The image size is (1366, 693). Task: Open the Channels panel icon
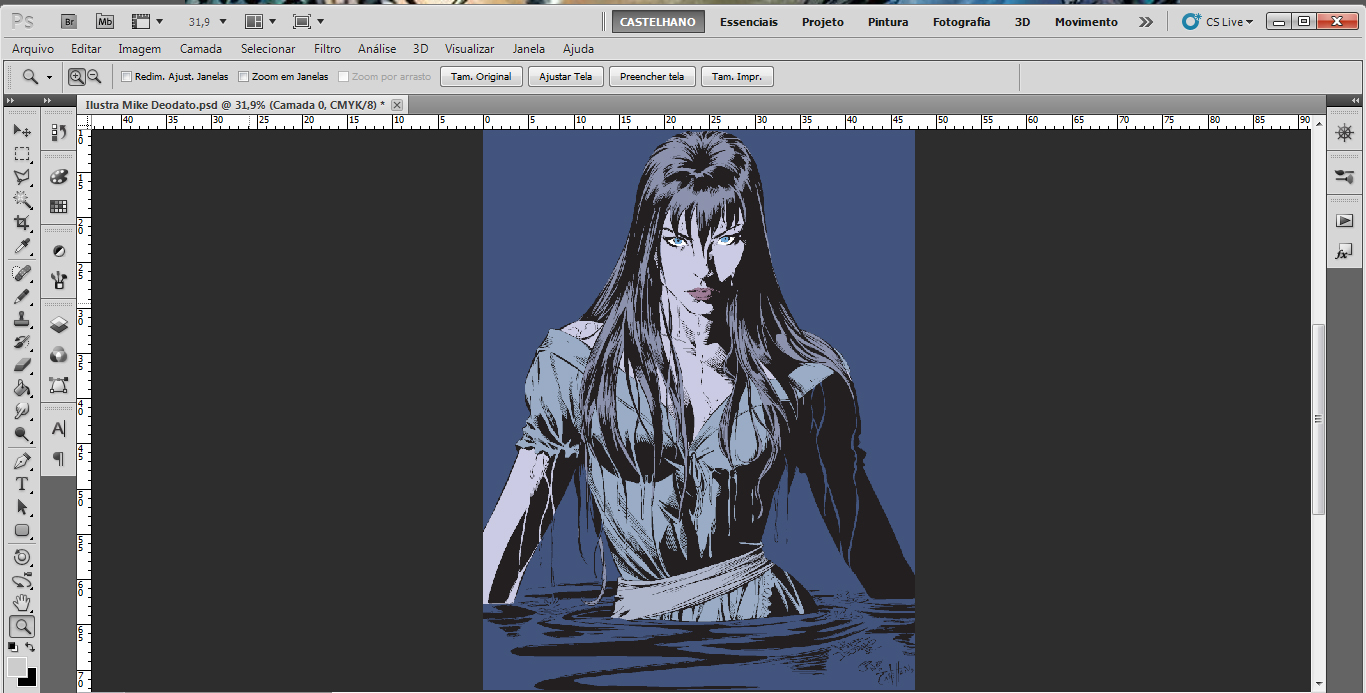tap(58, 354)
